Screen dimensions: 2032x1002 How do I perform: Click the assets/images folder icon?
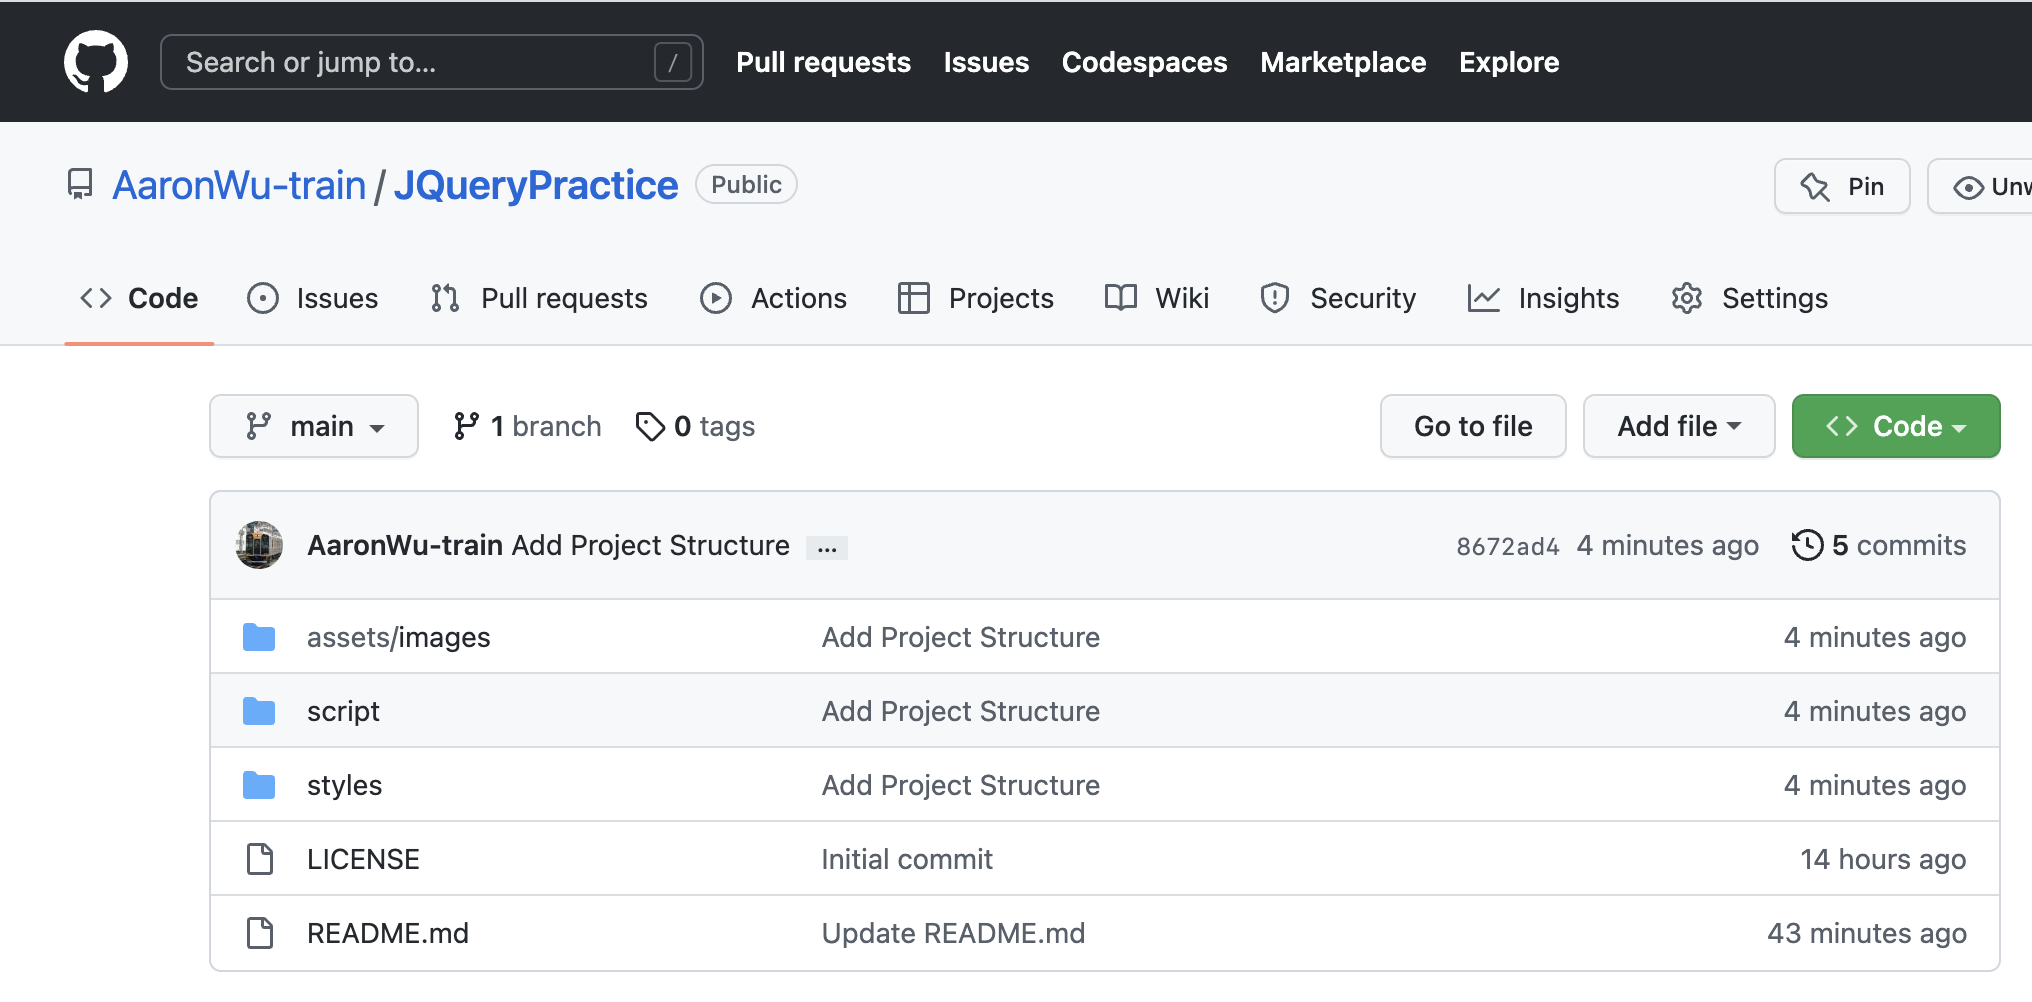click(259, 637)
